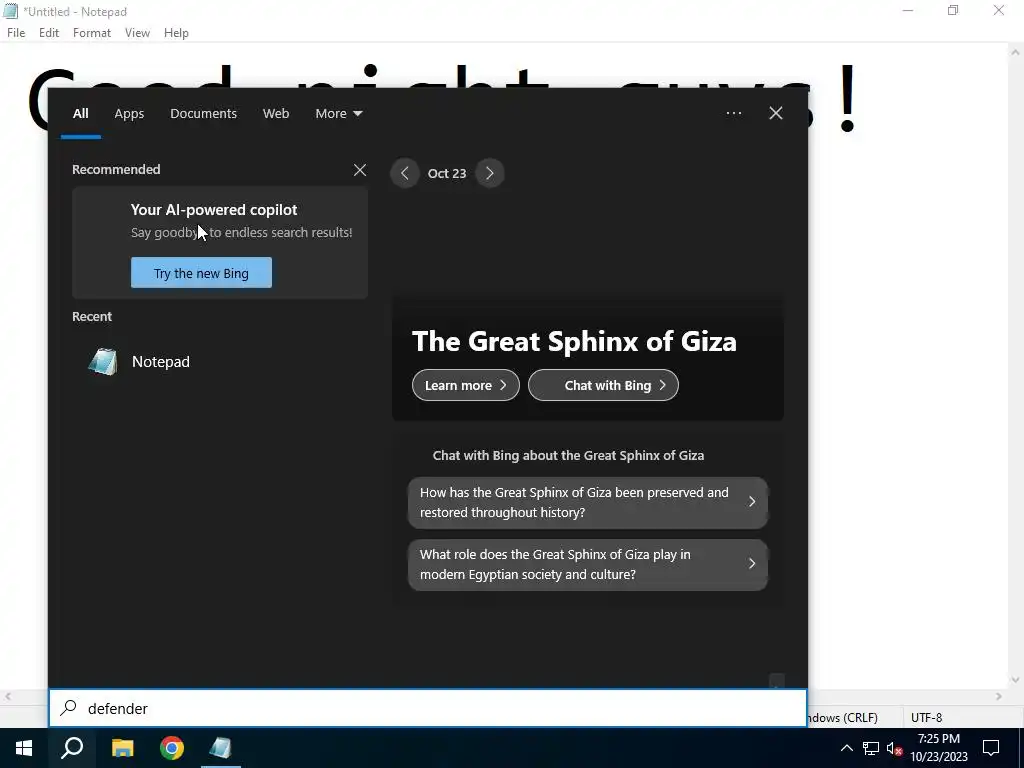The width and height of the screenshot is (1024, 768).
Task: Dismiss the Recommended section
Action: click(360, 170)
